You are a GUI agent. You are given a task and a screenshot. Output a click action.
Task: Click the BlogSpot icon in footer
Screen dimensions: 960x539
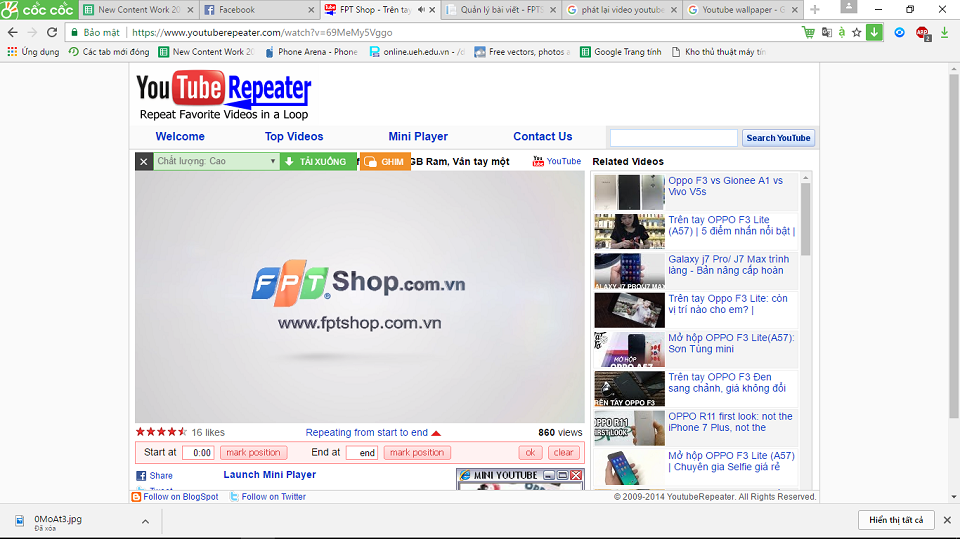[137, 497]
